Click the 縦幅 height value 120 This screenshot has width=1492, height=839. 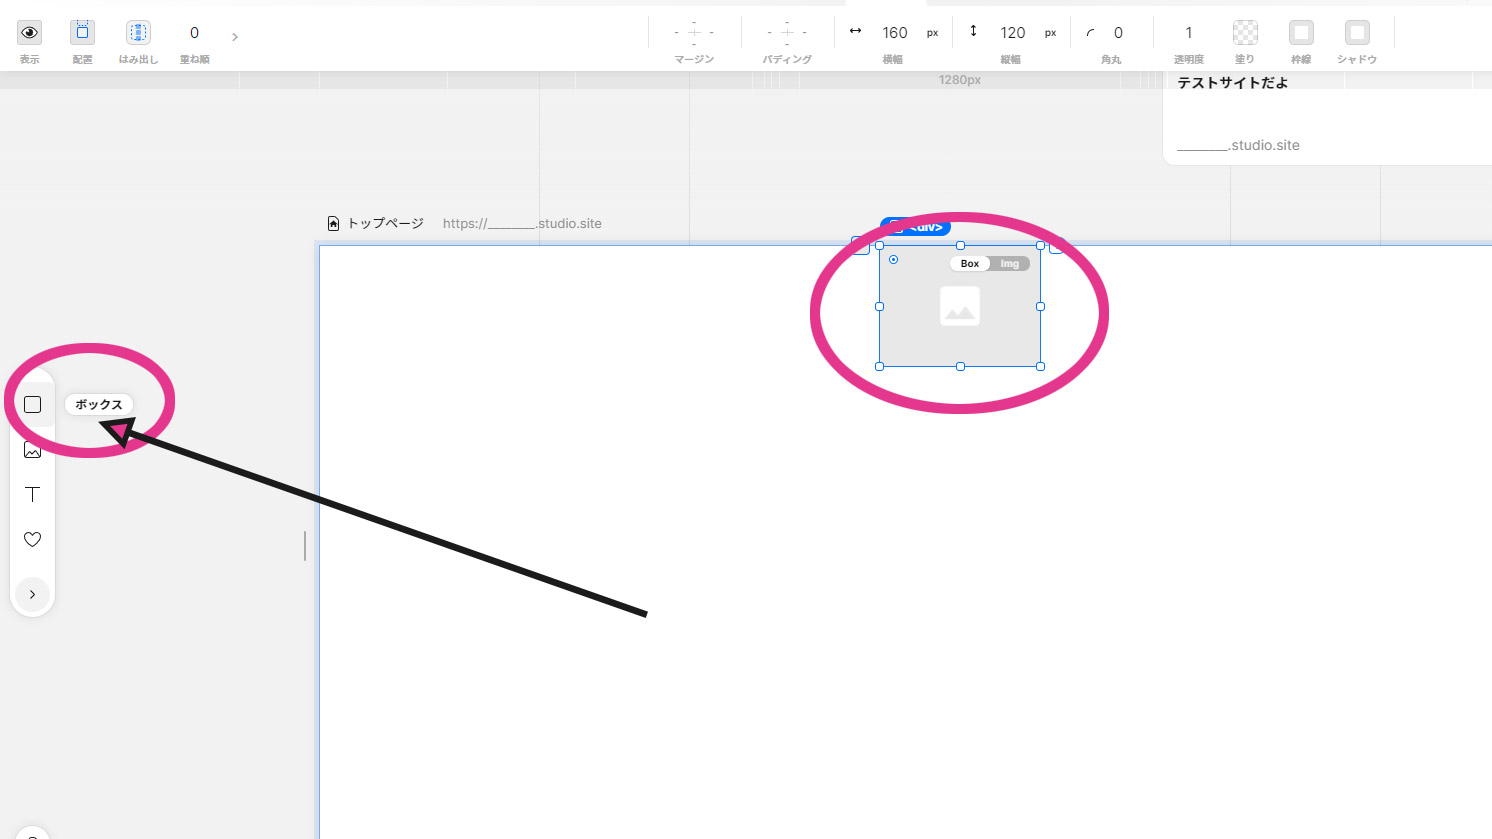click(1013, 33)
